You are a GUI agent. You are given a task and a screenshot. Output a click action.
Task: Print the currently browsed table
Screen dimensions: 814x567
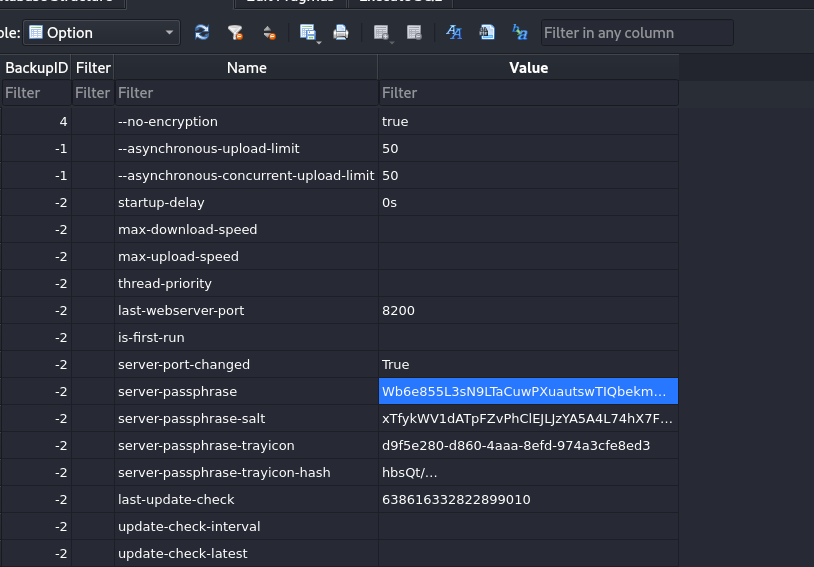point(341,33)
